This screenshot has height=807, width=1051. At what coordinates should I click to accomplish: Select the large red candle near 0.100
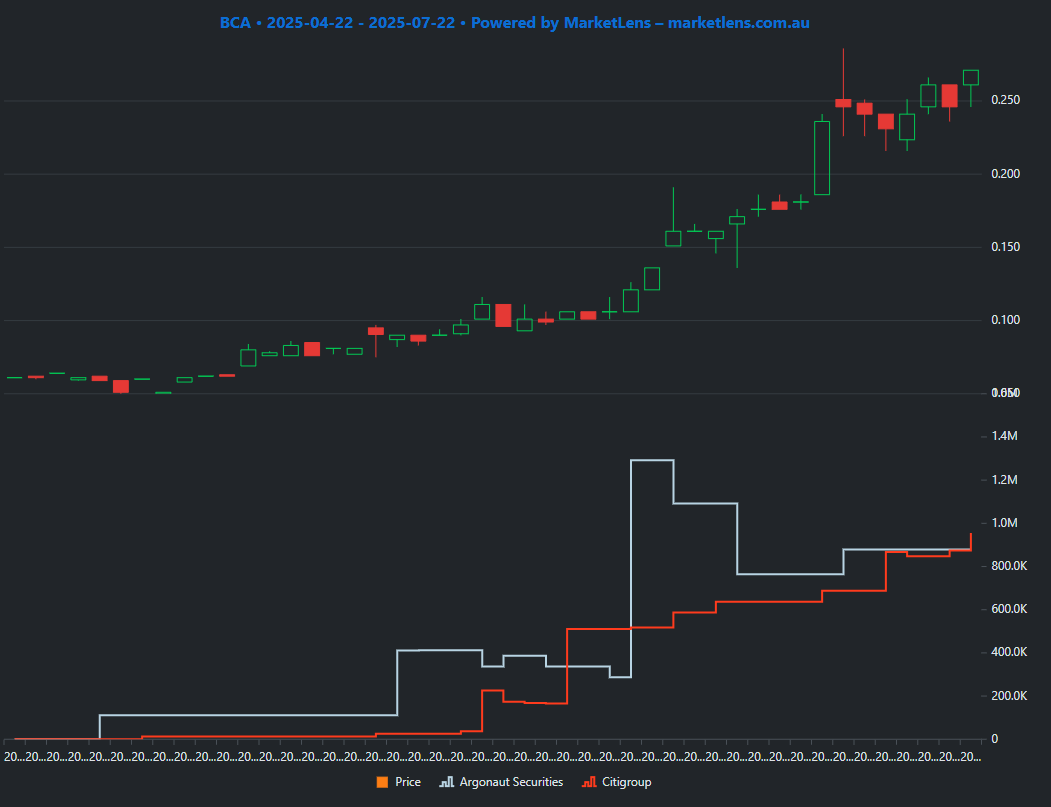(x=502, y=315)
